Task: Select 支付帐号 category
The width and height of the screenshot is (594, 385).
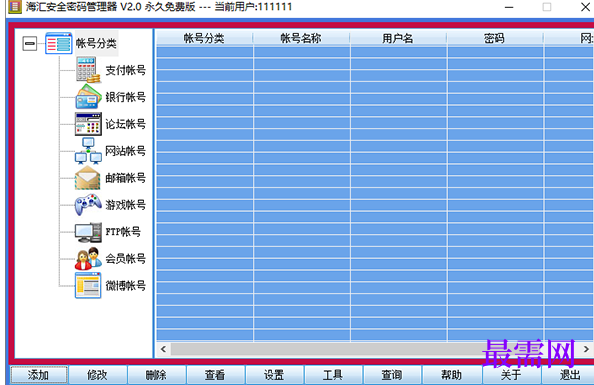Action: [125, 70]
